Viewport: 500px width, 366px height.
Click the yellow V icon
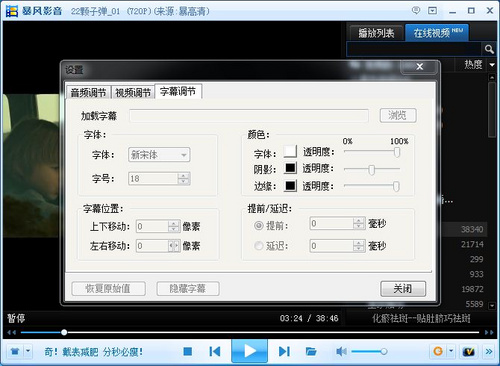(468, 351)
